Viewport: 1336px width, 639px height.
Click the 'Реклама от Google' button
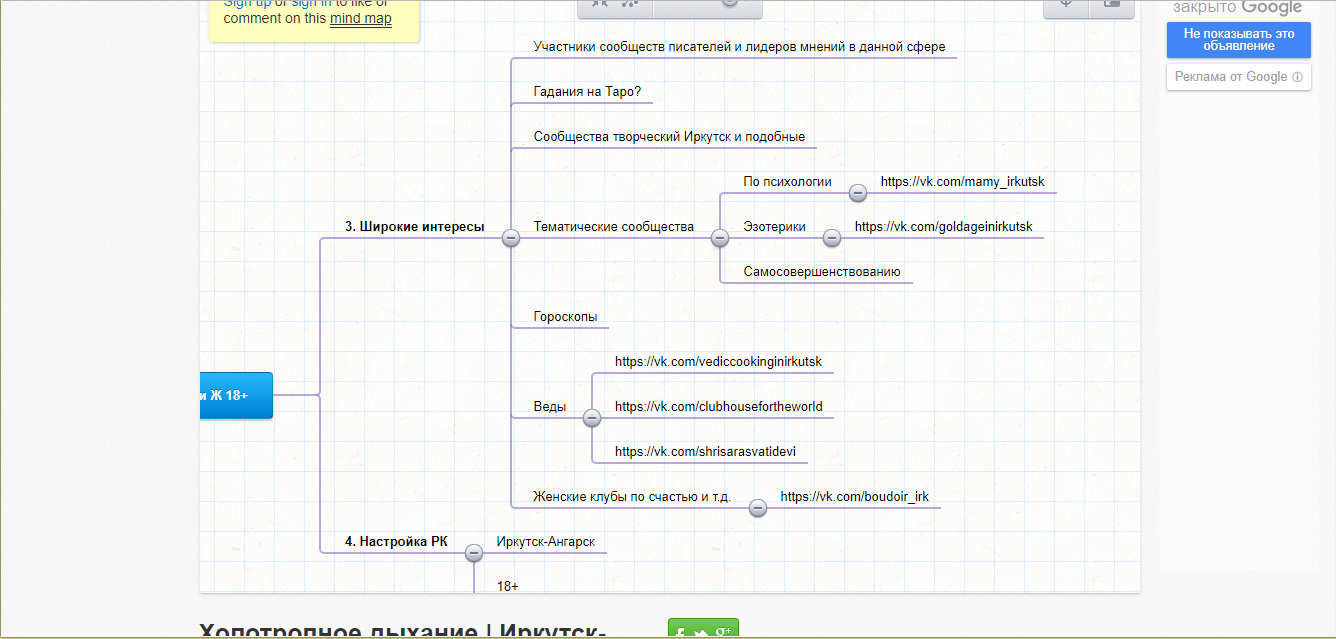(x=1239, y=77)
